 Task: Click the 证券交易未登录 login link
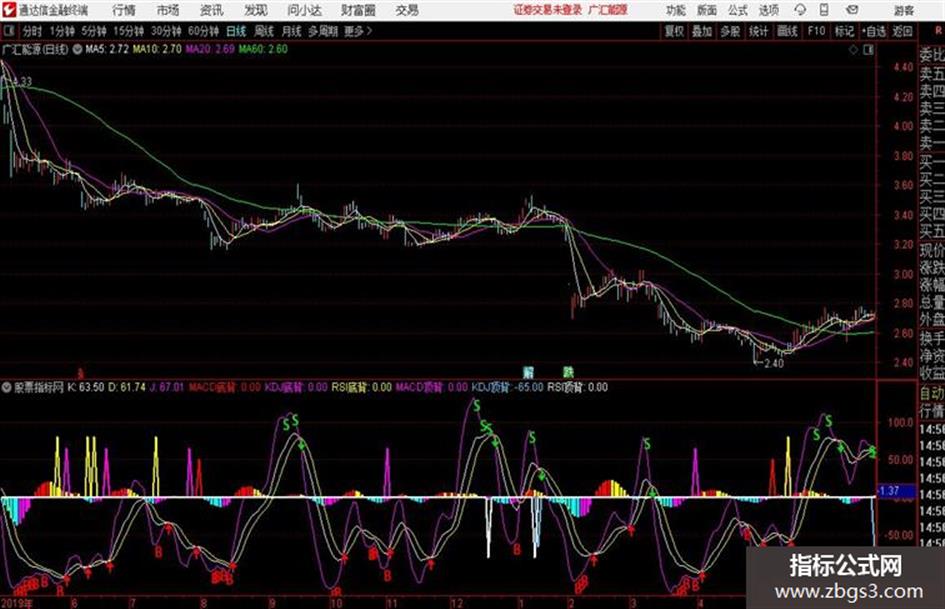point(547,10)
